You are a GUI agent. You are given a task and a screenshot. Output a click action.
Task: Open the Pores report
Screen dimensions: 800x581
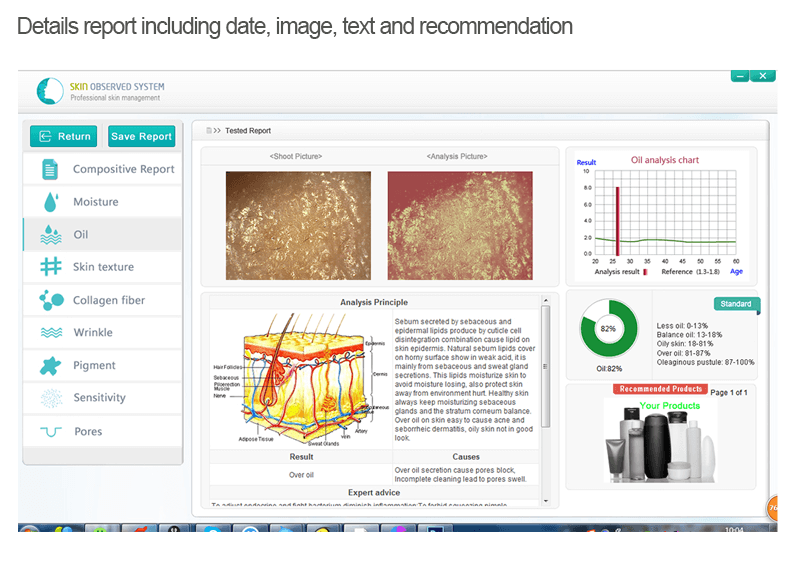pyautogui.click(x=103, y=432)
